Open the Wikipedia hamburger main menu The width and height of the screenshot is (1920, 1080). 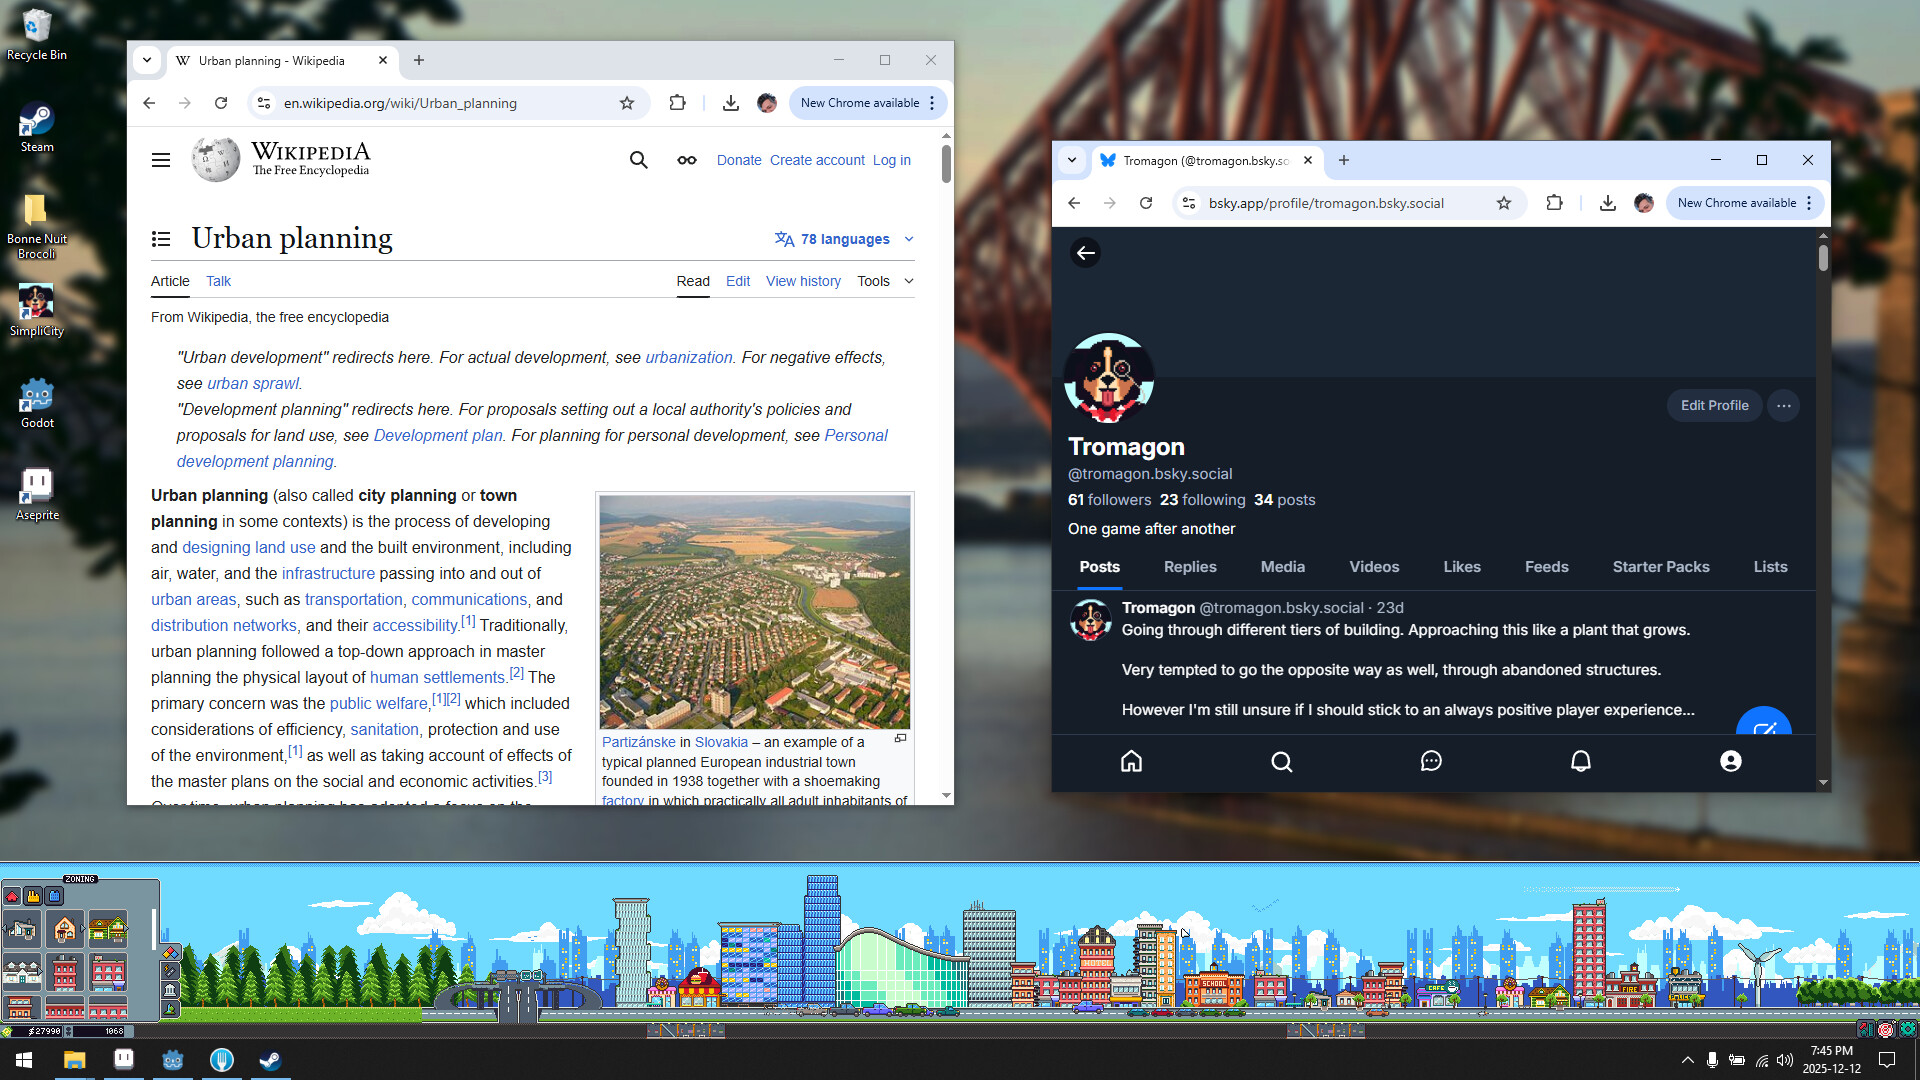[x=160, y=159]
